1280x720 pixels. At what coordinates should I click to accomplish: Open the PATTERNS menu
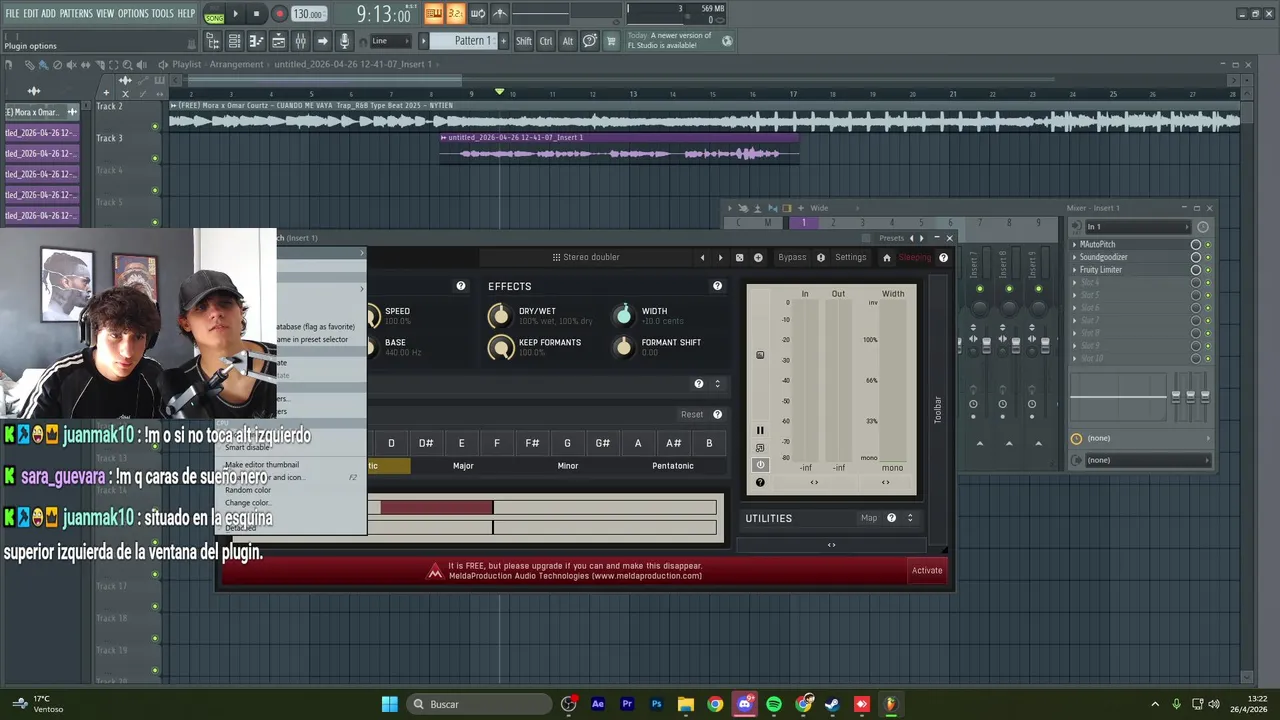click(x=76, y=13)
